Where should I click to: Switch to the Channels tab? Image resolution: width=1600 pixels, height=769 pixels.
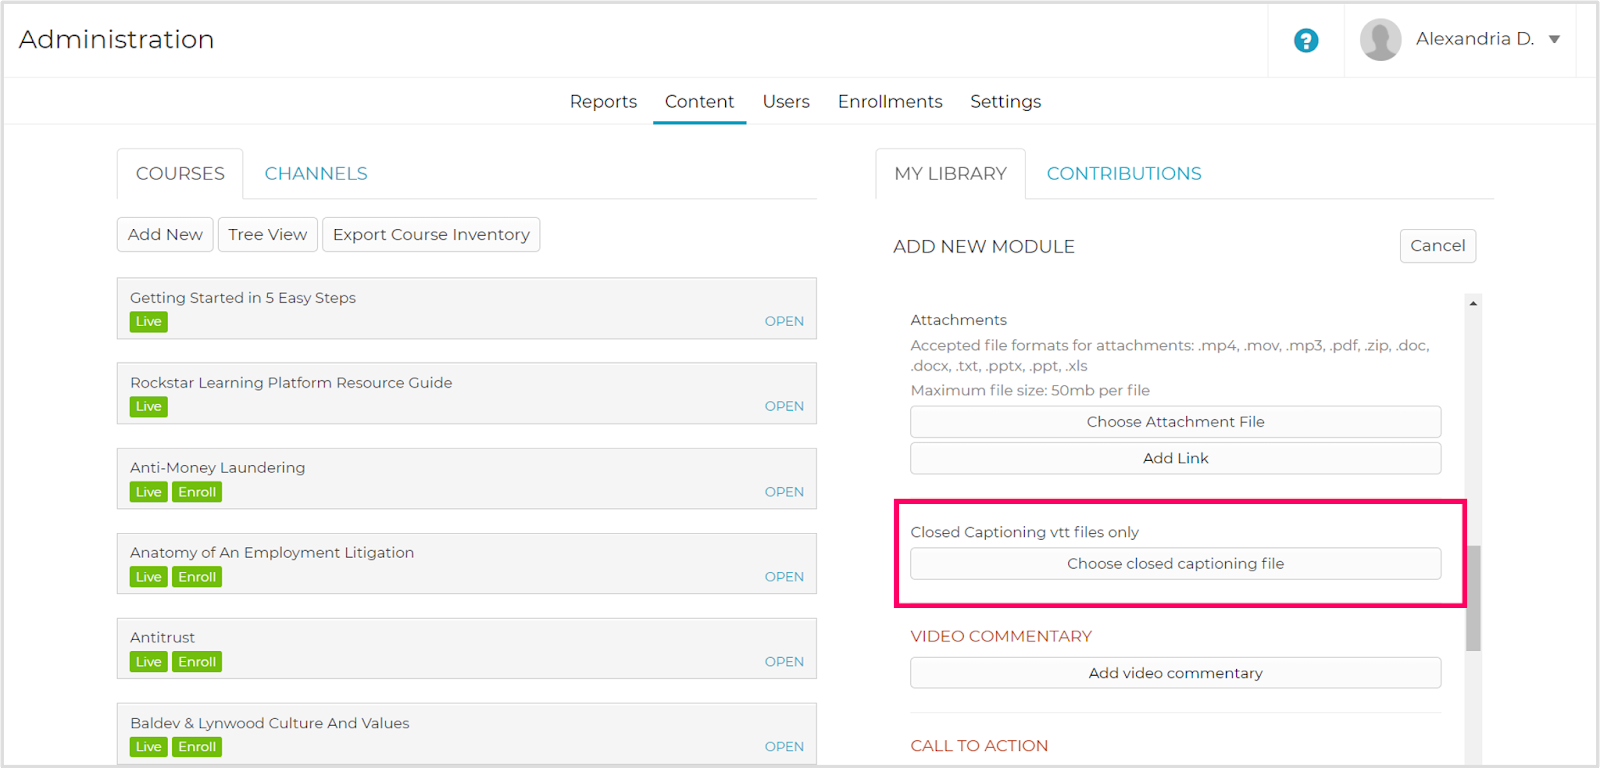click(316, 174)
